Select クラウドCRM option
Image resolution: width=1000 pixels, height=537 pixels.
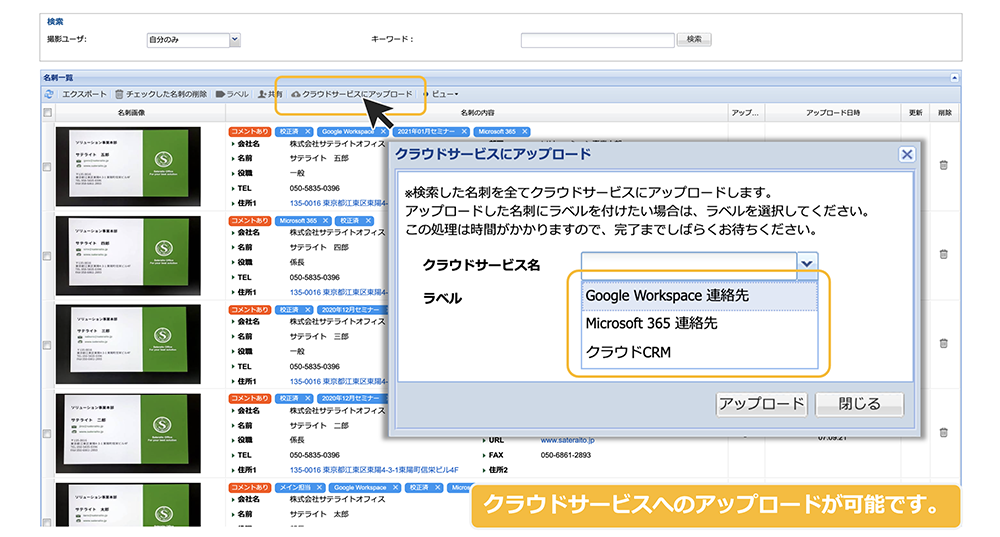[x=699, y=352]
